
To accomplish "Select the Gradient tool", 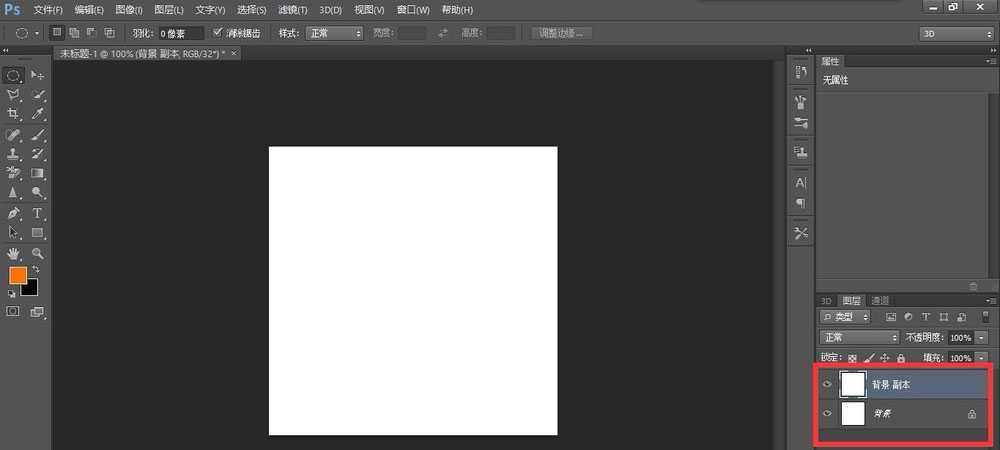I will click(38, 173).
